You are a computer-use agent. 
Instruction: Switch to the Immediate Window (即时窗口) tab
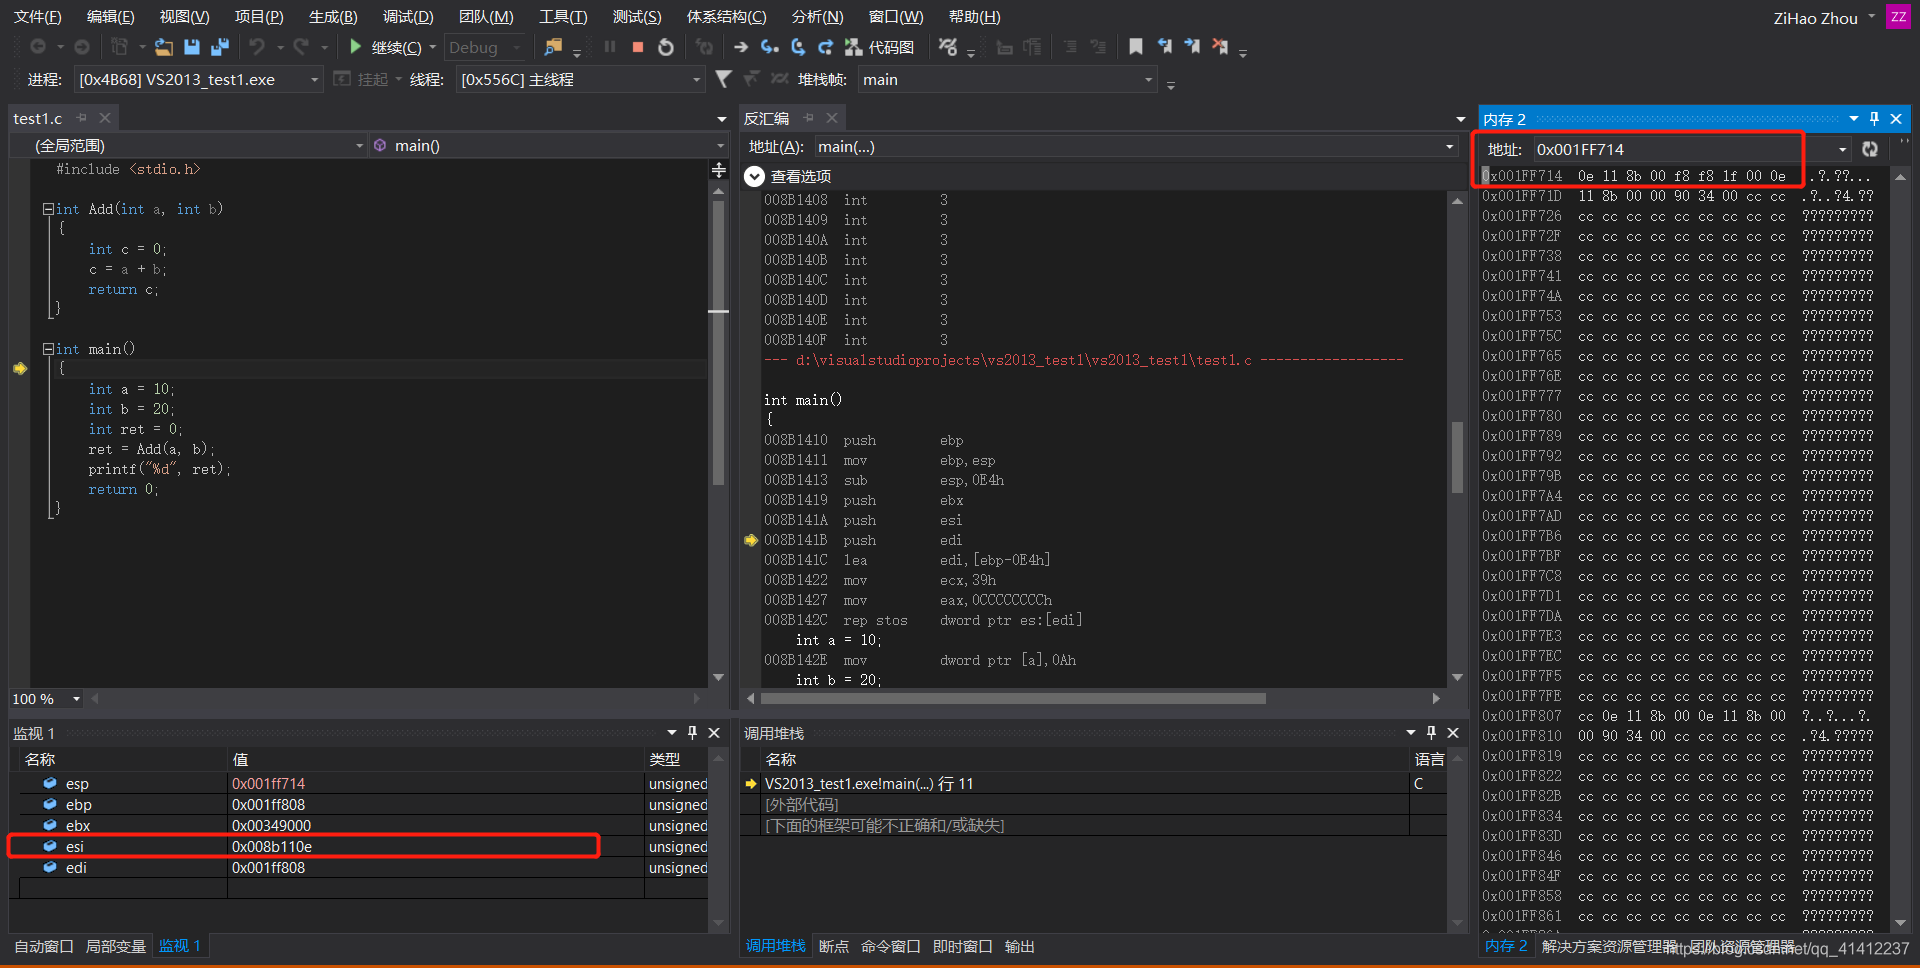(962, 946)
